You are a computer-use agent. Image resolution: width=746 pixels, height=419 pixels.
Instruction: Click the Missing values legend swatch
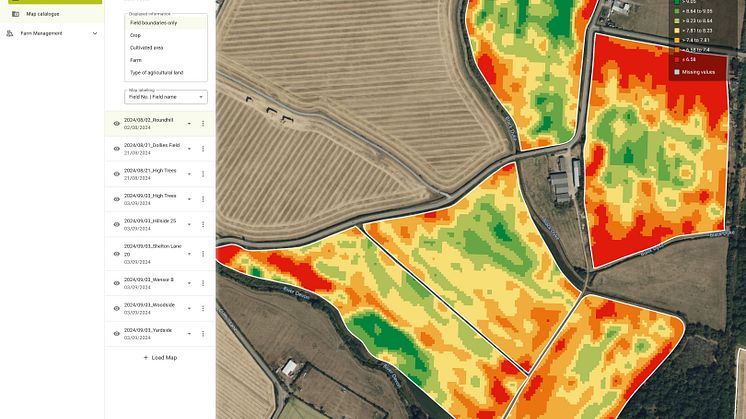pos(676,72)
